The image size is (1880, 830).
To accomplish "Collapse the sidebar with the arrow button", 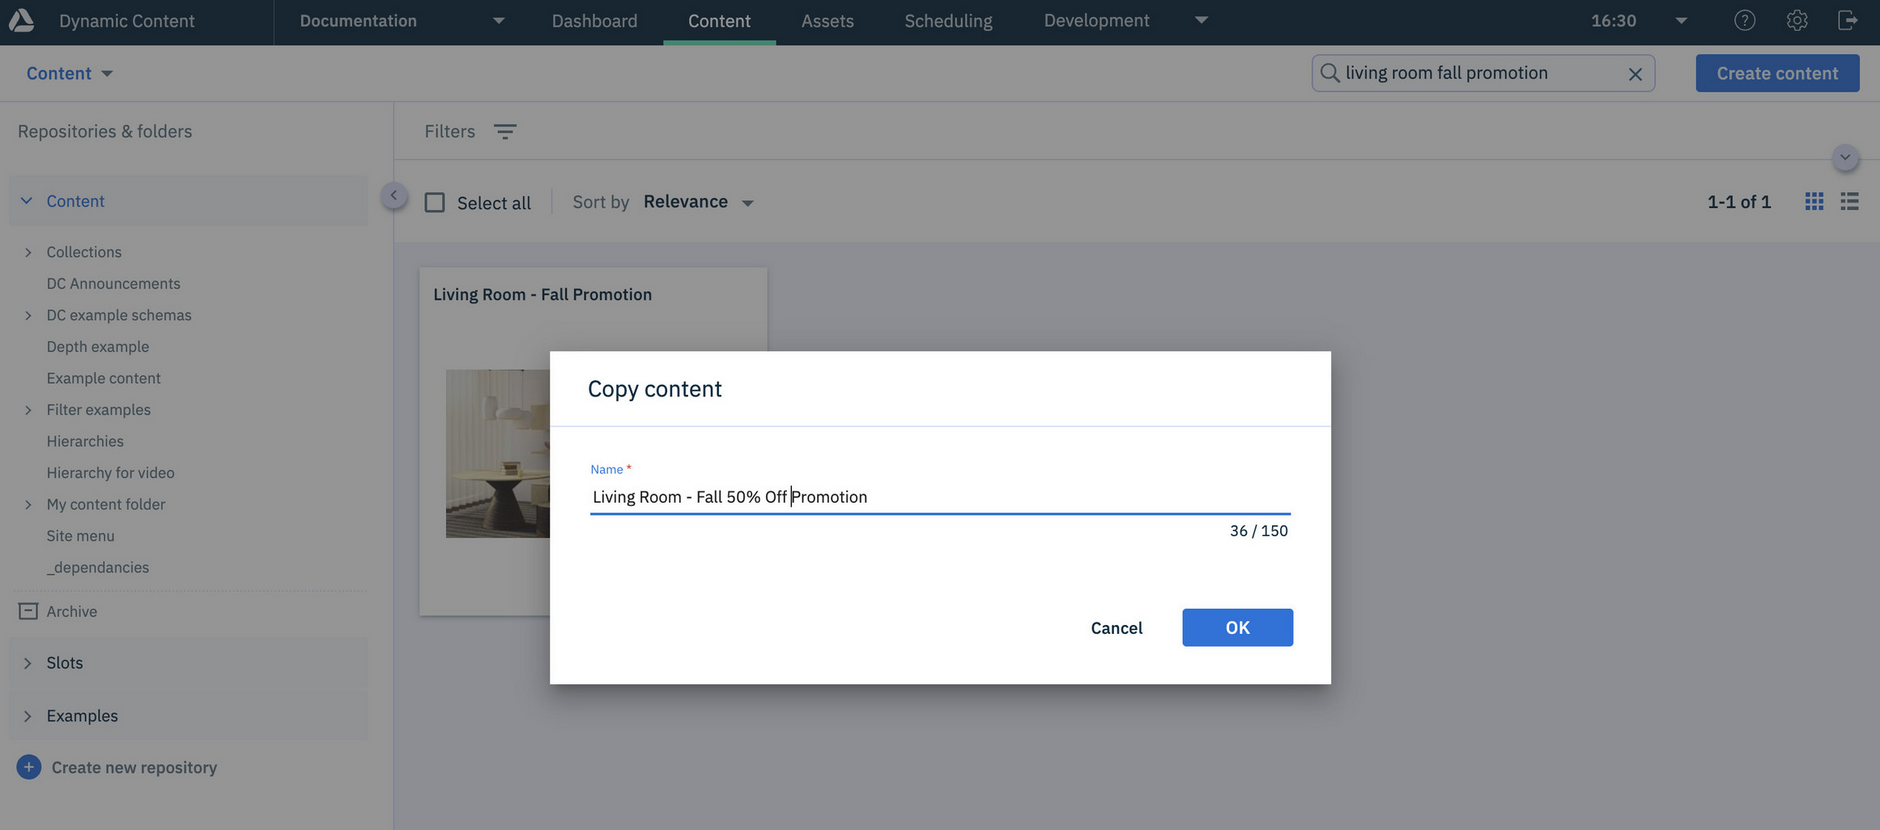I will (x=394, y=195).
